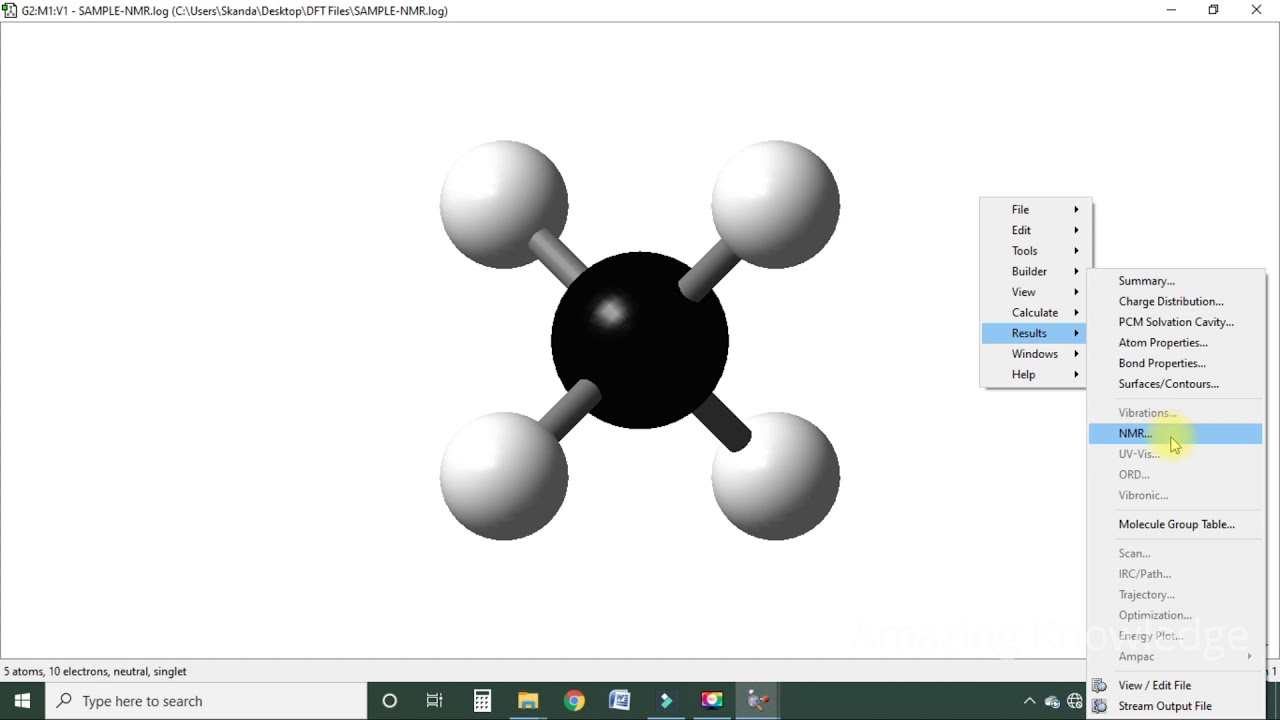The width and height of the screenshot is (1280, 720).
Task: Open Bond Properties from the submenu
Action: 1175,363
